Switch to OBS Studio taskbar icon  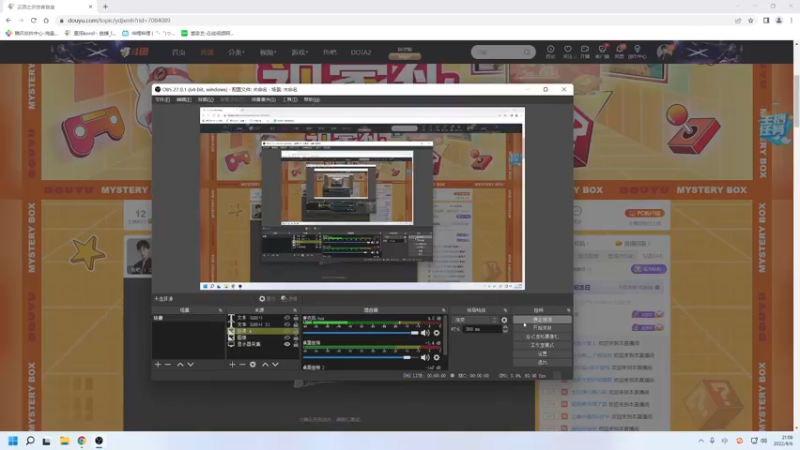pyautogui.click(x=99, y=441)
